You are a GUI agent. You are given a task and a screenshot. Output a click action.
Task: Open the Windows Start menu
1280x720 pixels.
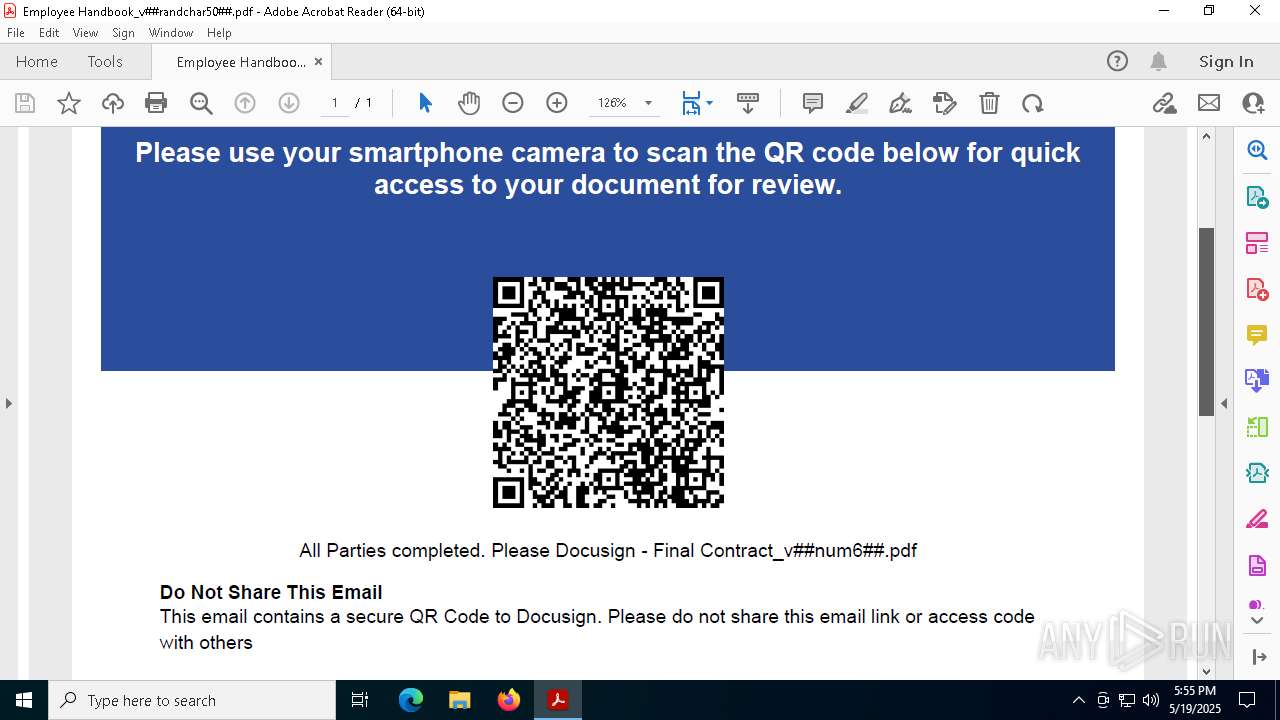point(24,700)
